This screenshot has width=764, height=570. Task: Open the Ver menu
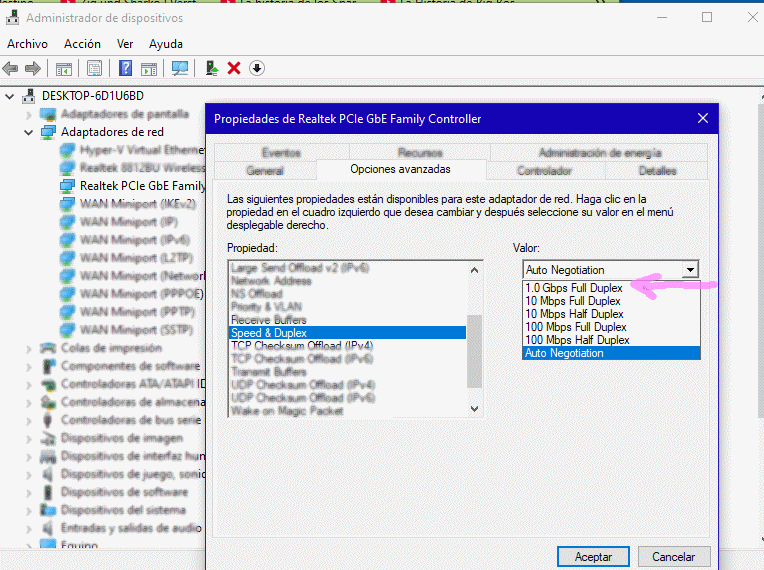(125, 44)
